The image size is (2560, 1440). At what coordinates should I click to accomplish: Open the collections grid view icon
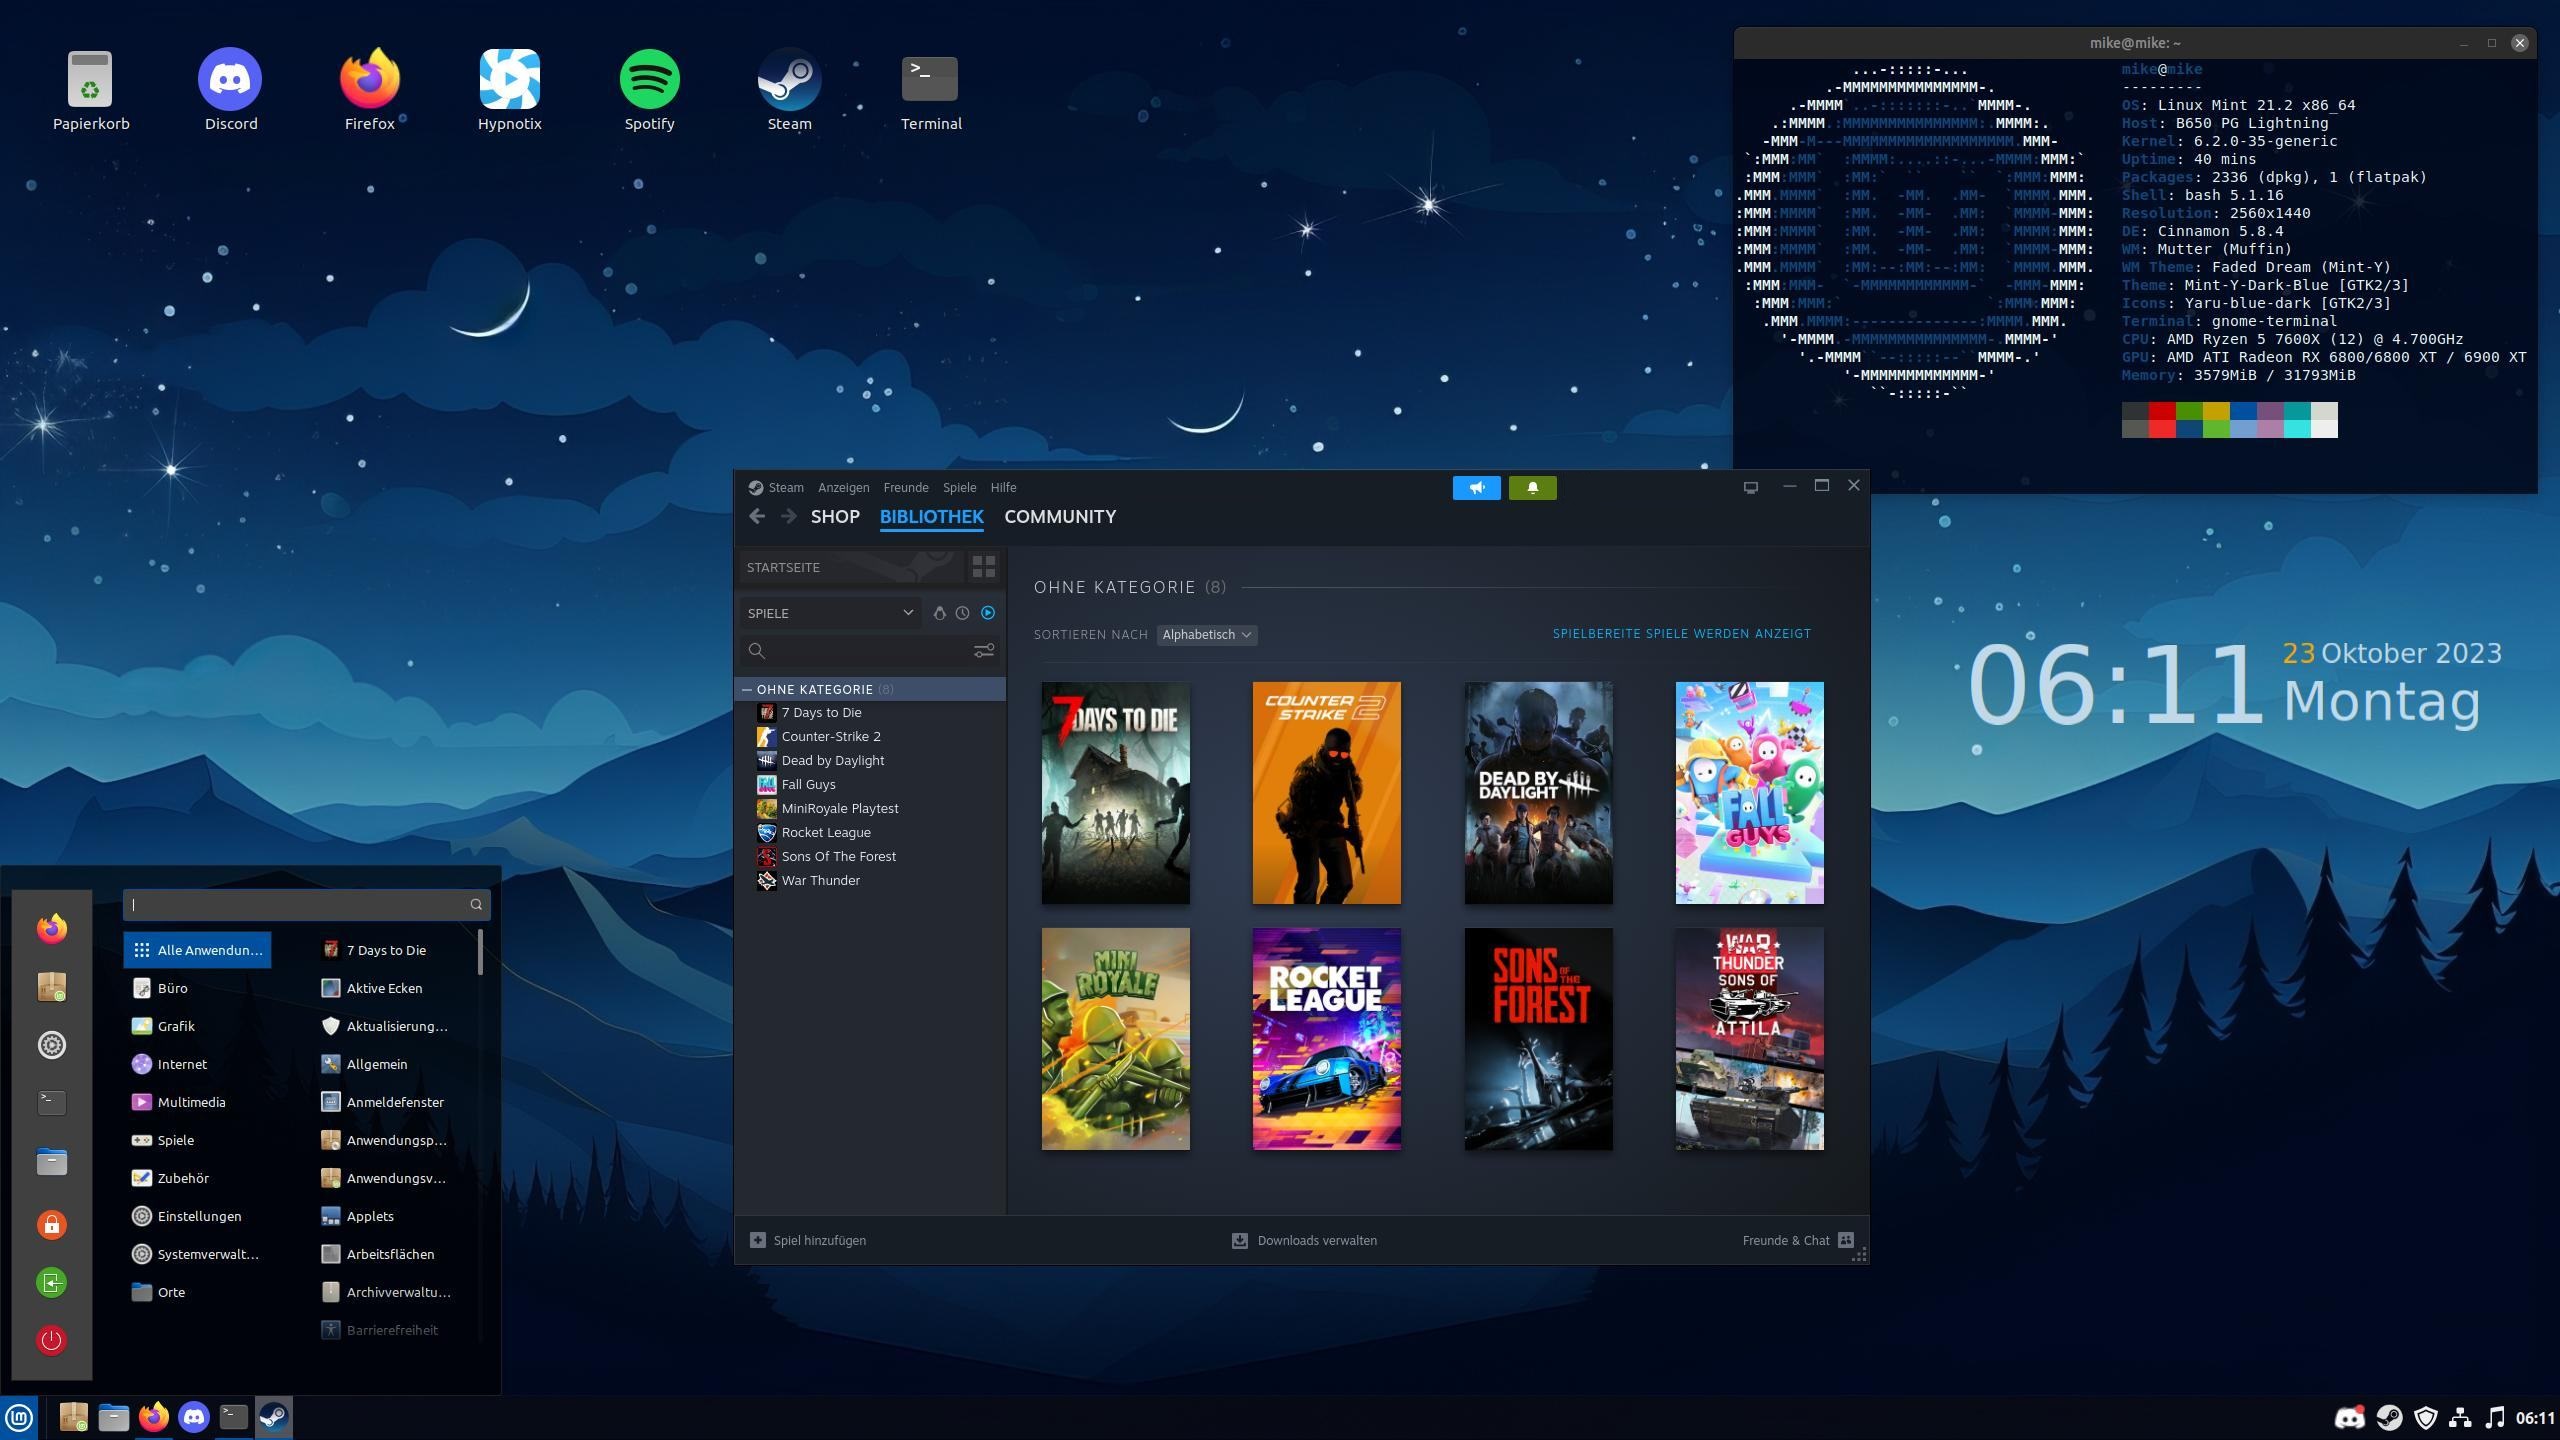coord(983,567)
